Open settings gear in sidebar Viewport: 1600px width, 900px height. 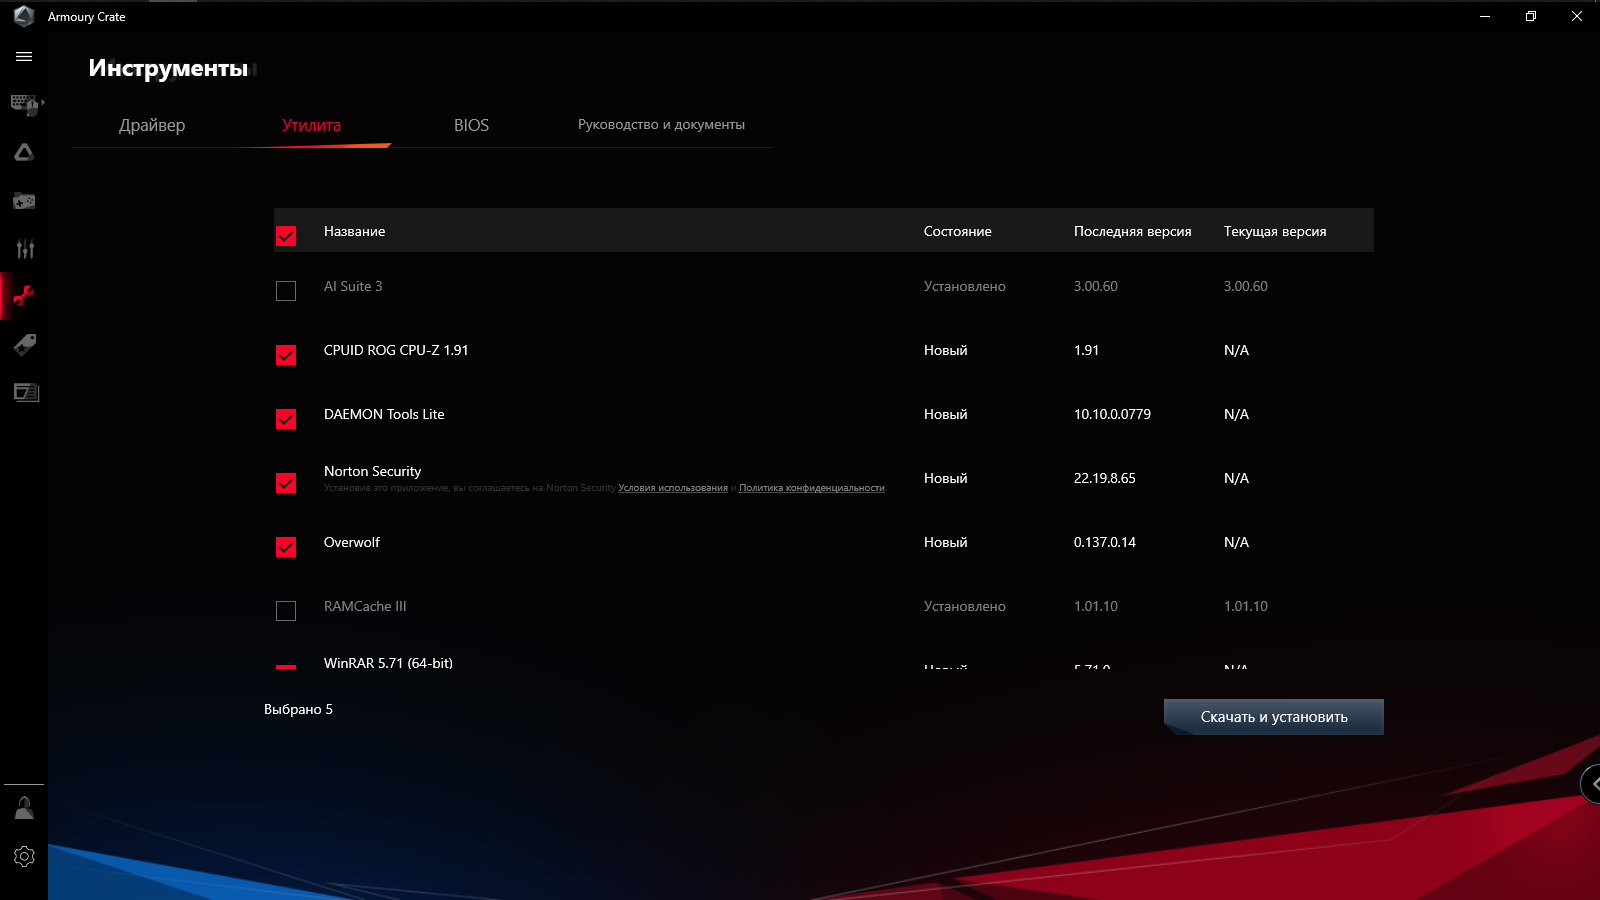tap(24, 857)
